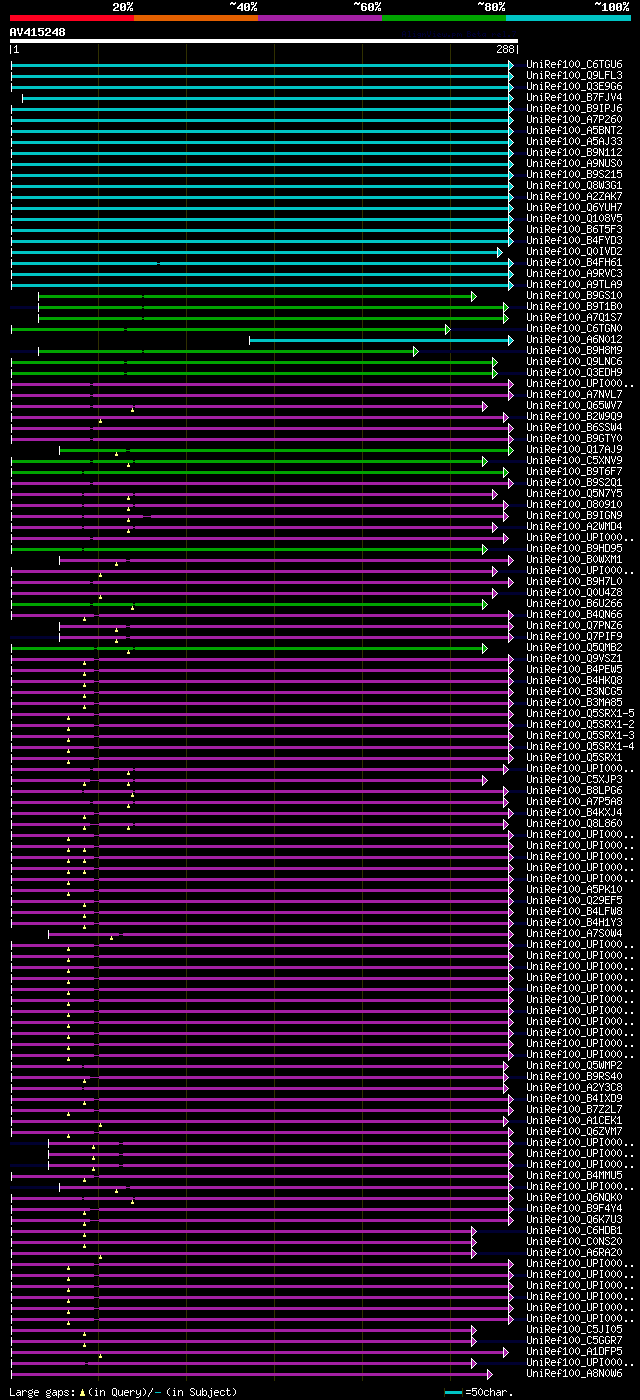Select label UniRef100_A6RA20
The width and height of the screenshot is (640, 1400).
click(x=574, y=1252)
